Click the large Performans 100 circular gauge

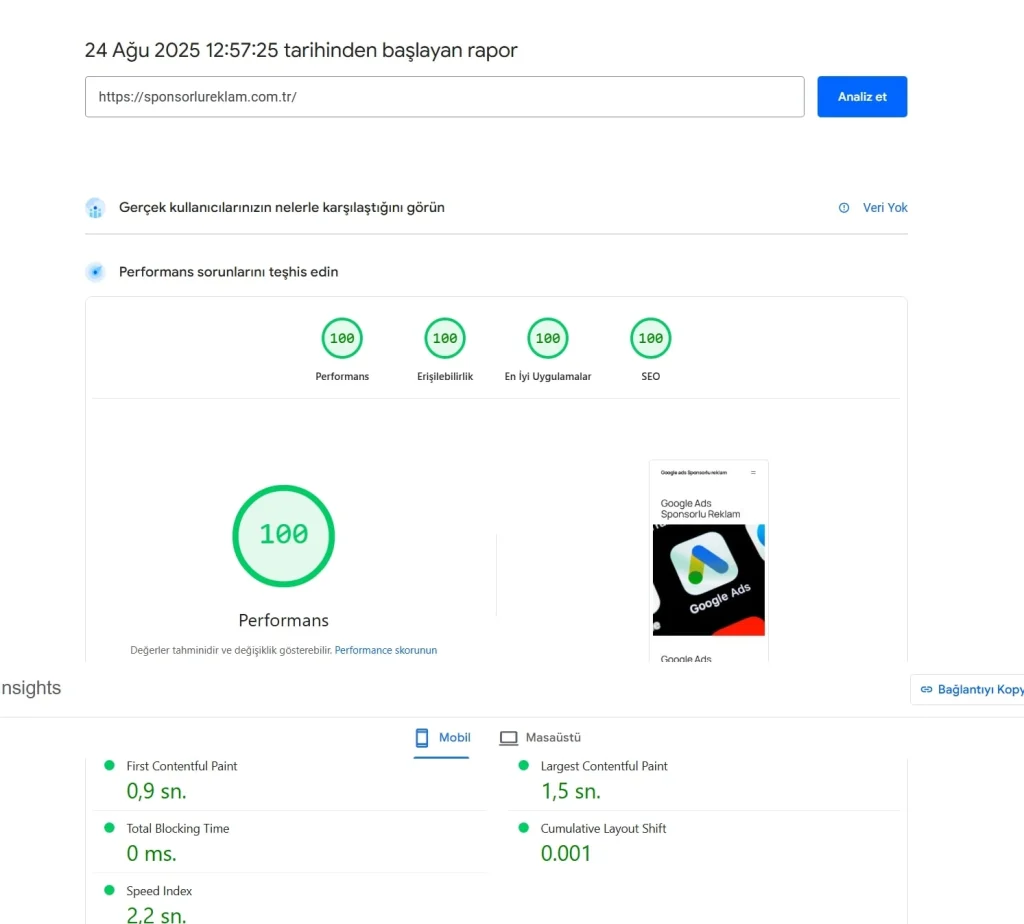(283, 536)
